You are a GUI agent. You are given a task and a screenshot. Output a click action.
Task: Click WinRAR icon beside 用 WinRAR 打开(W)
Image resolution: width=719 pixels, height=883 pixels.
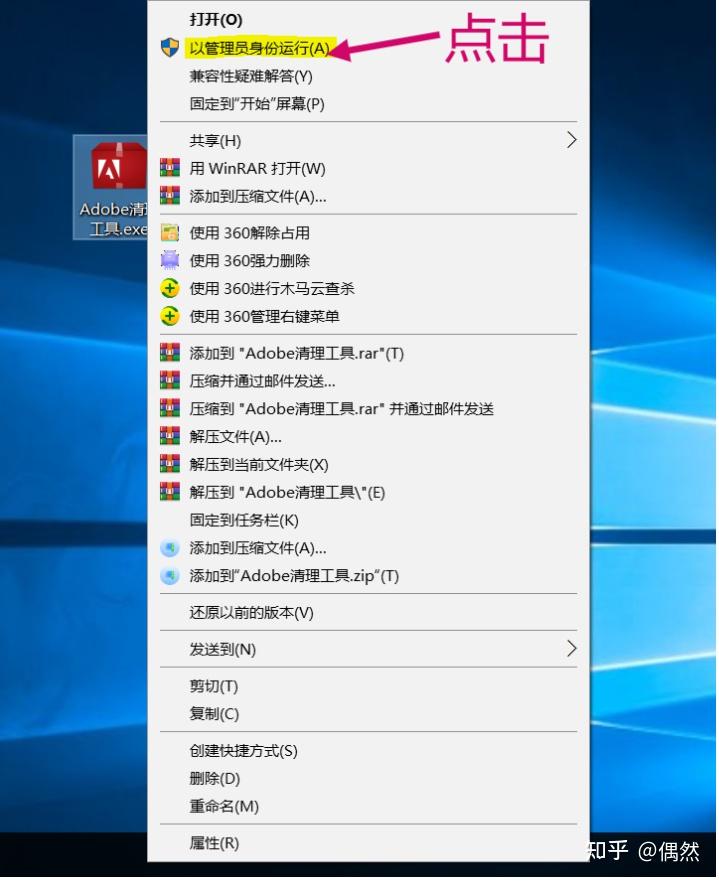[169, 168]
